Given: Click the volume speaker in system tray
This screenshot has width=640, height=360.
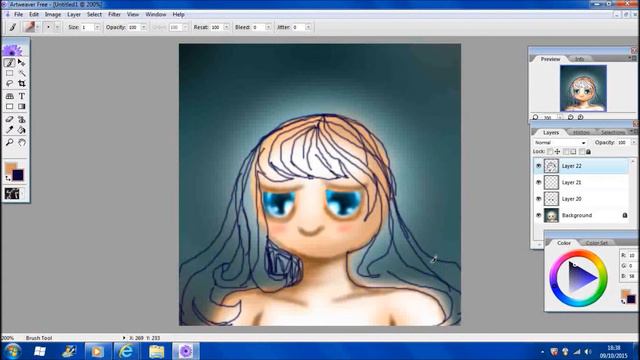Looking at the screenshot, I should pyautogui.click(x=588, y=351).
